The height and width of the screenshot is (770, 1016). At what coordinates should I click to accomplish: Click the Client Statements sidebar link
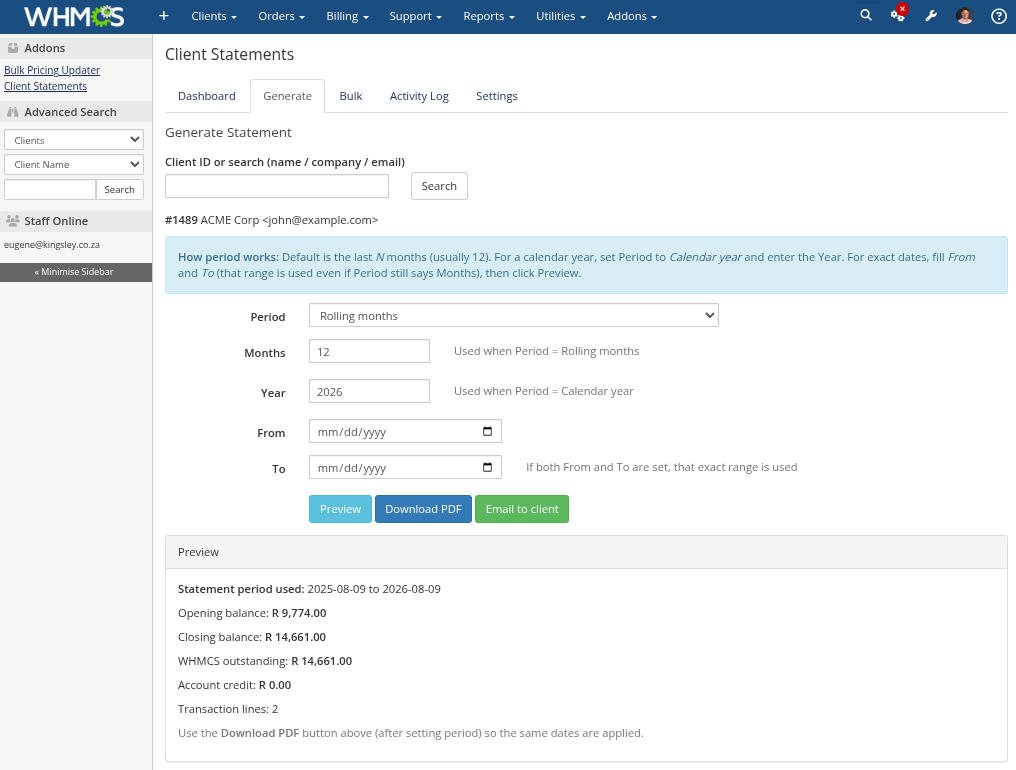coord(45,86)
